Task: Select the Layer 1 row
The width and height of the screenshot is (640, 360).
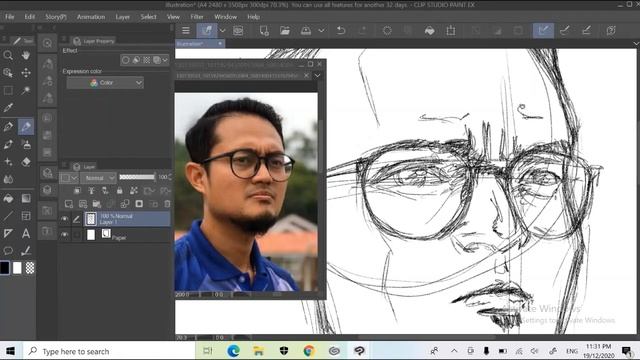Action: (x=127, y=219)
